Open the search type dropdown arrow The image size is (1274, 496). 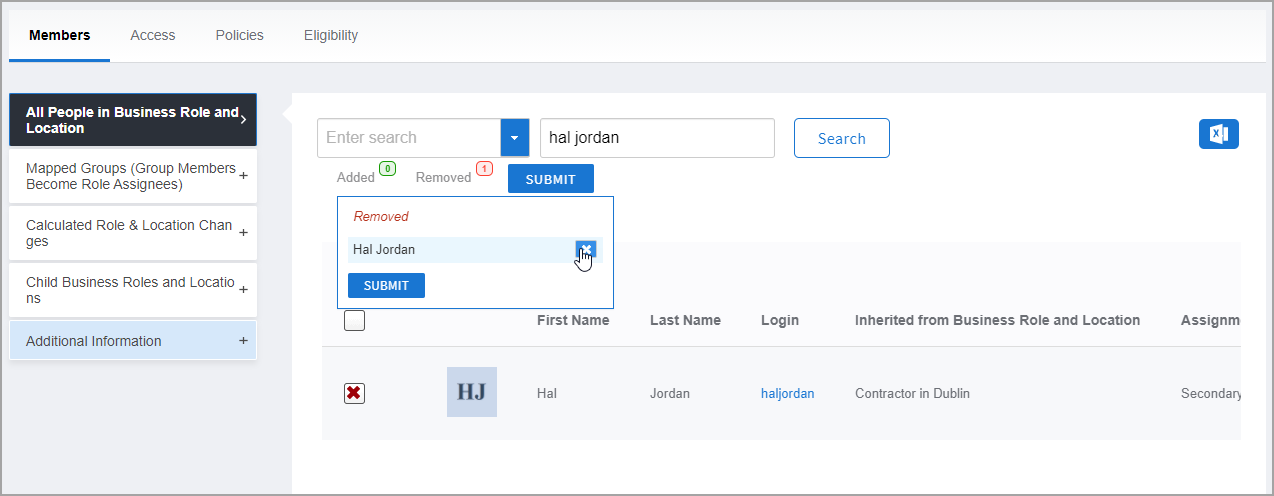pyautogui.click(x=515, y=138)
